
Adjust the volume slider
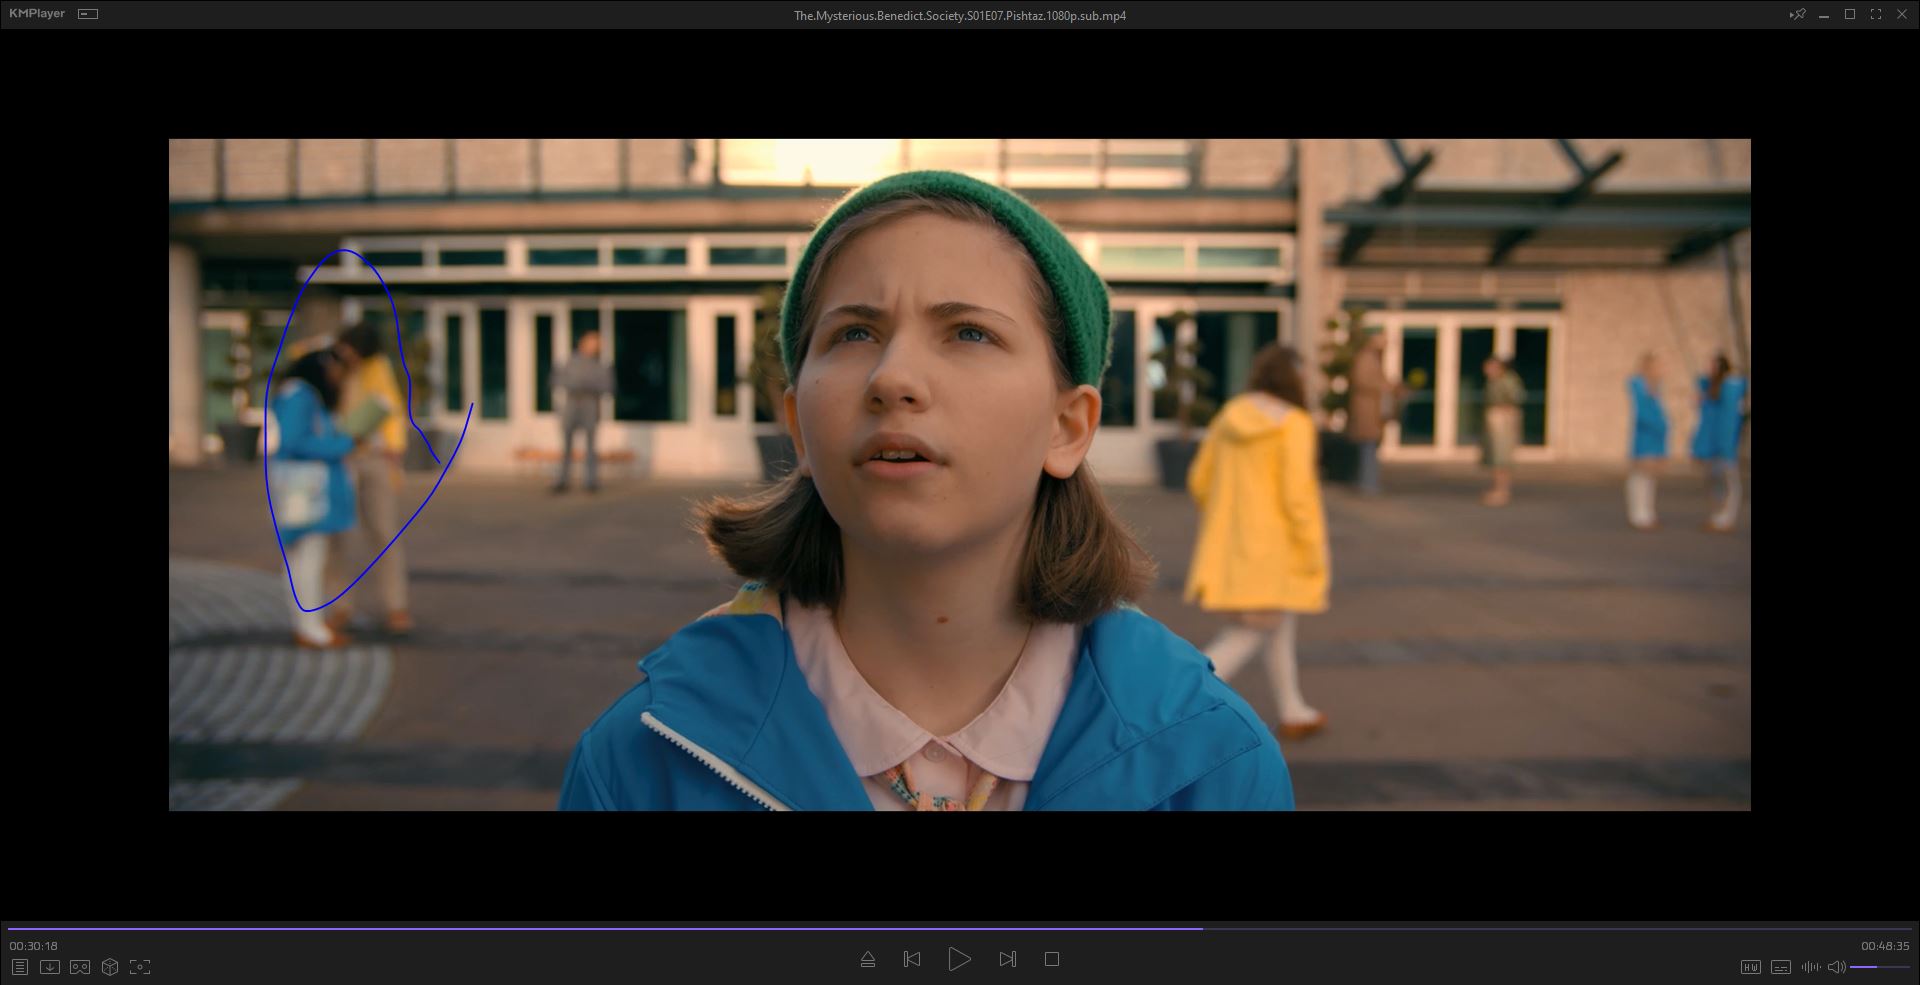point(1878,967)
